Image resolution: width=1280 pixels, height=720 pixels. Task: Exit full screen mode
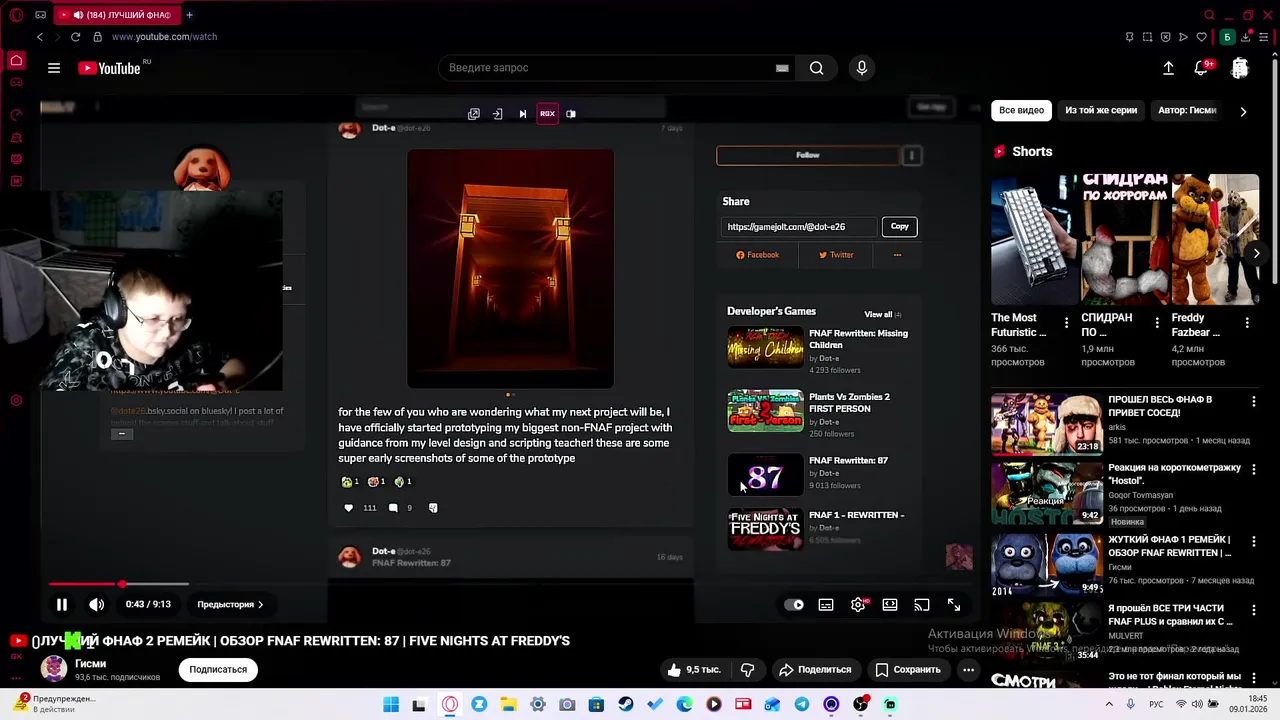pos(954,604)
